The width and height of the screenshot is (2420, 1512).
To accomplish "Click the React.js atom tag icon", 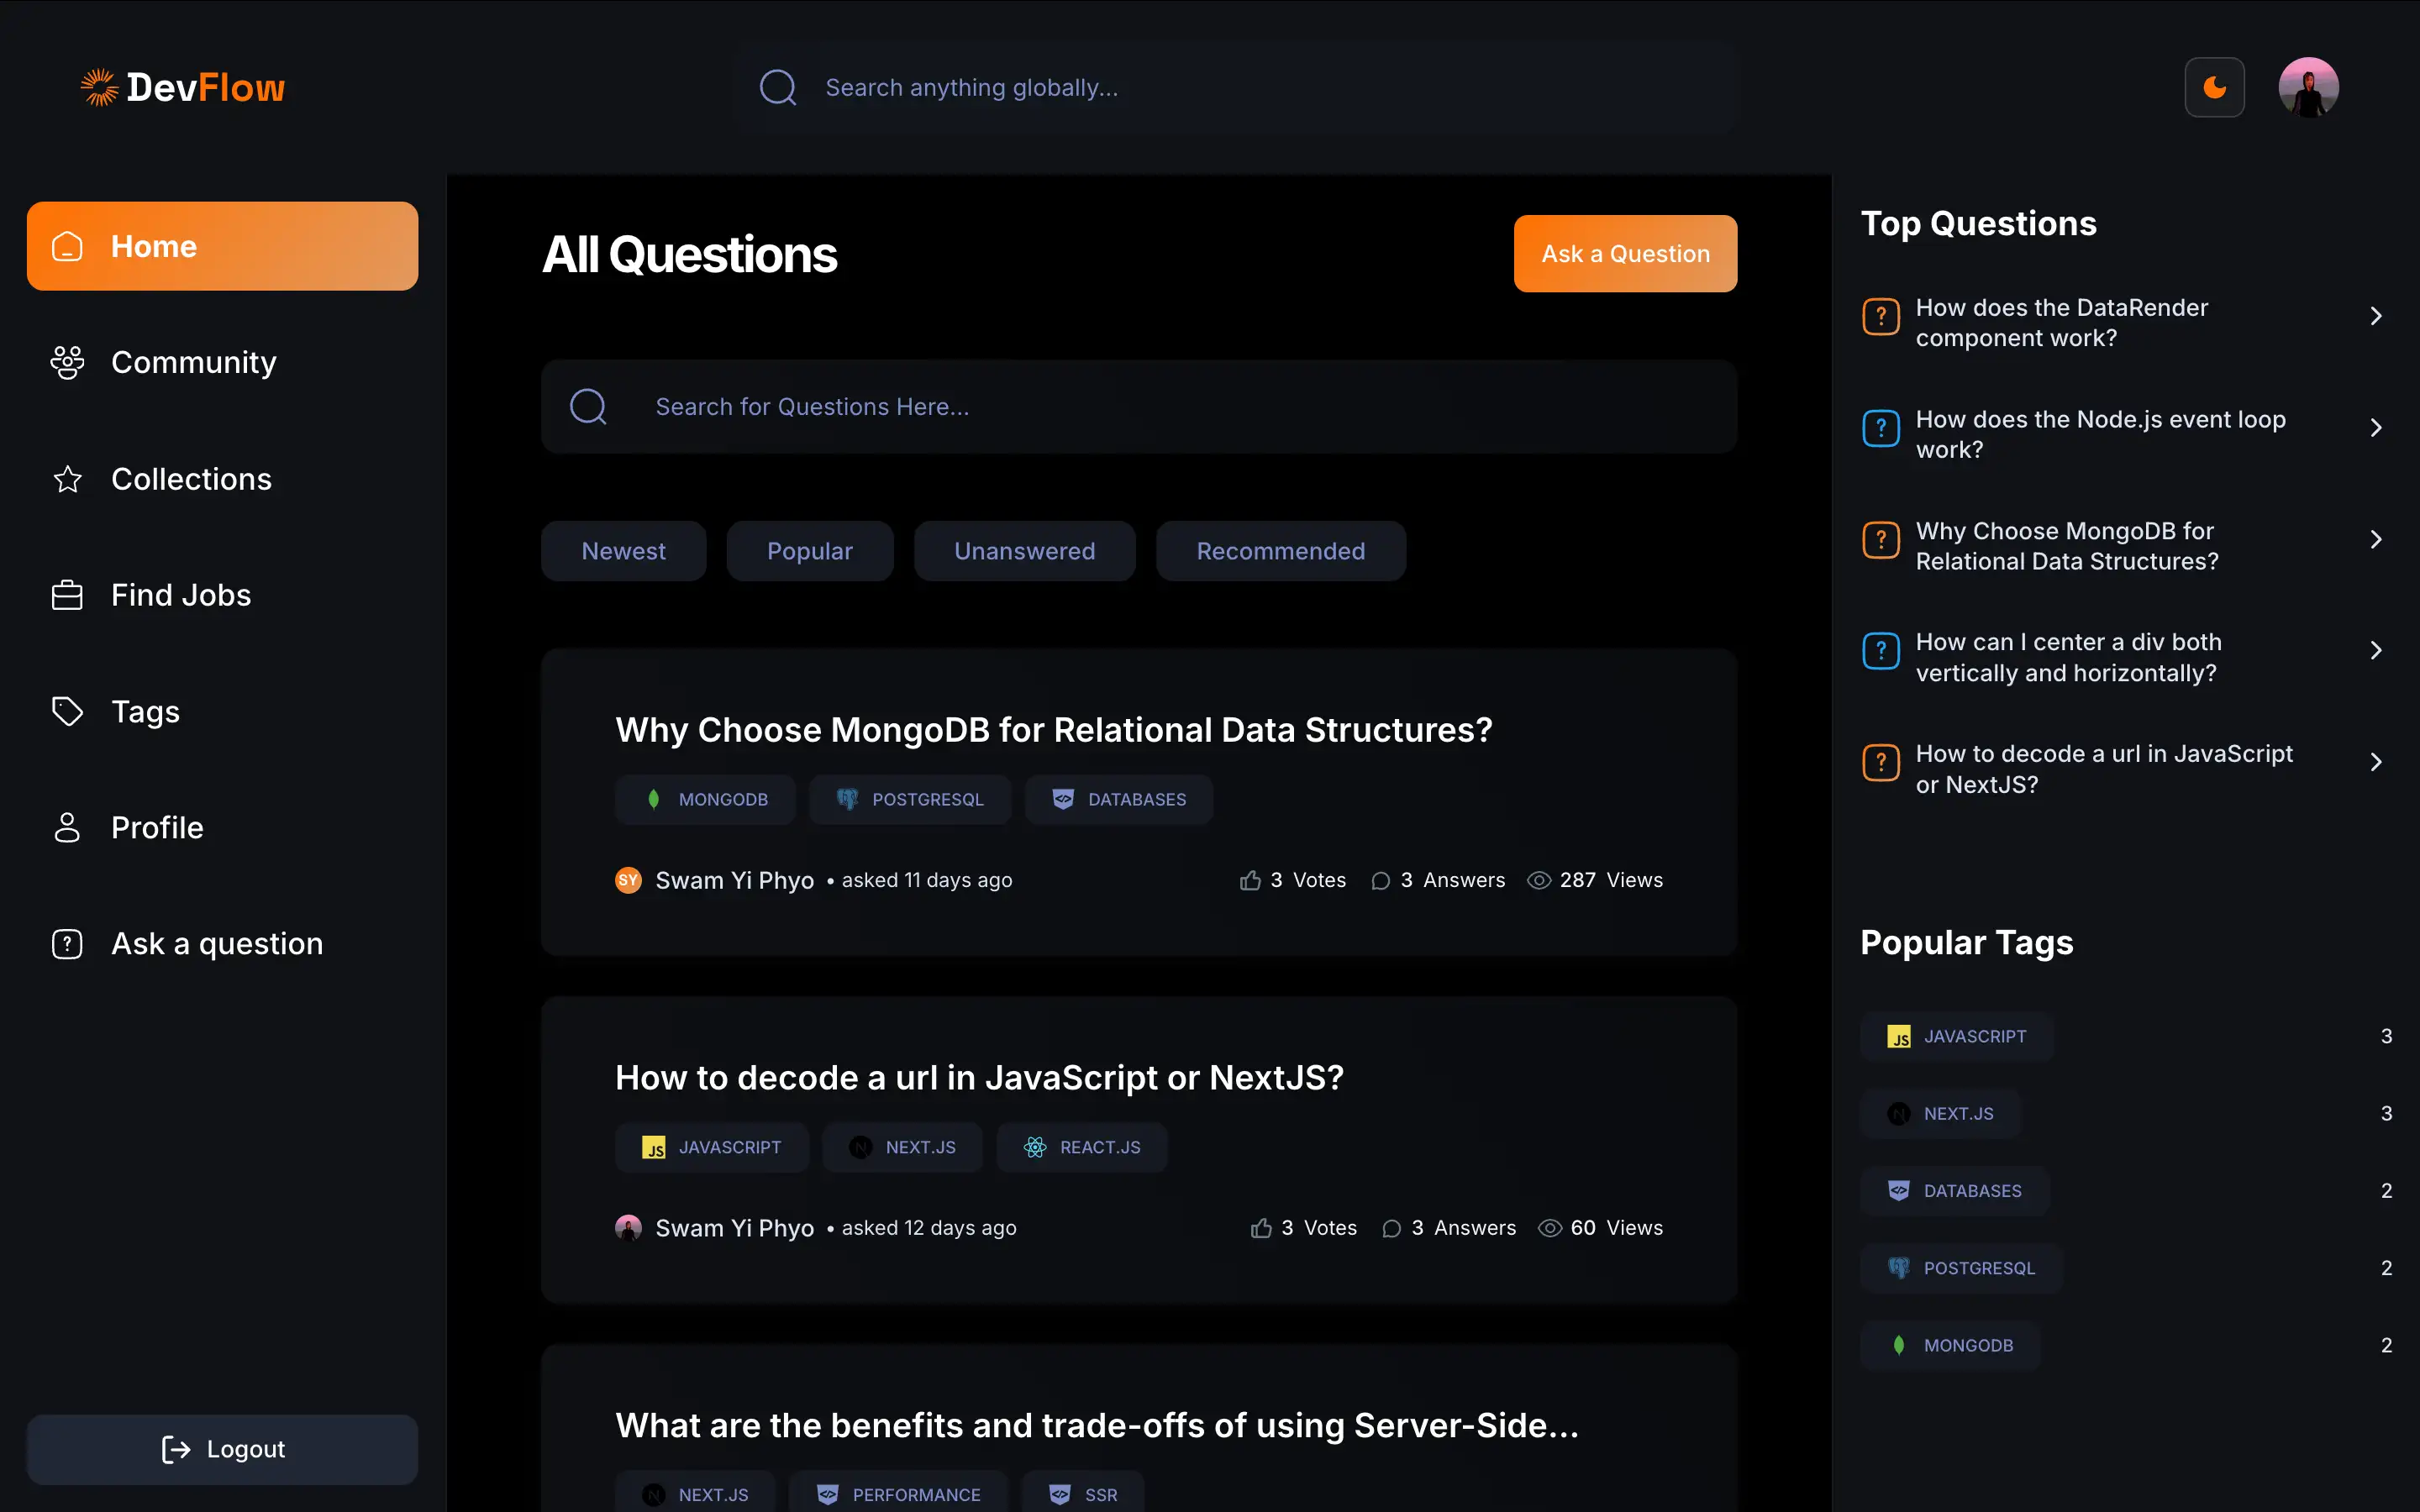I will click(x=1035, y=1147).
